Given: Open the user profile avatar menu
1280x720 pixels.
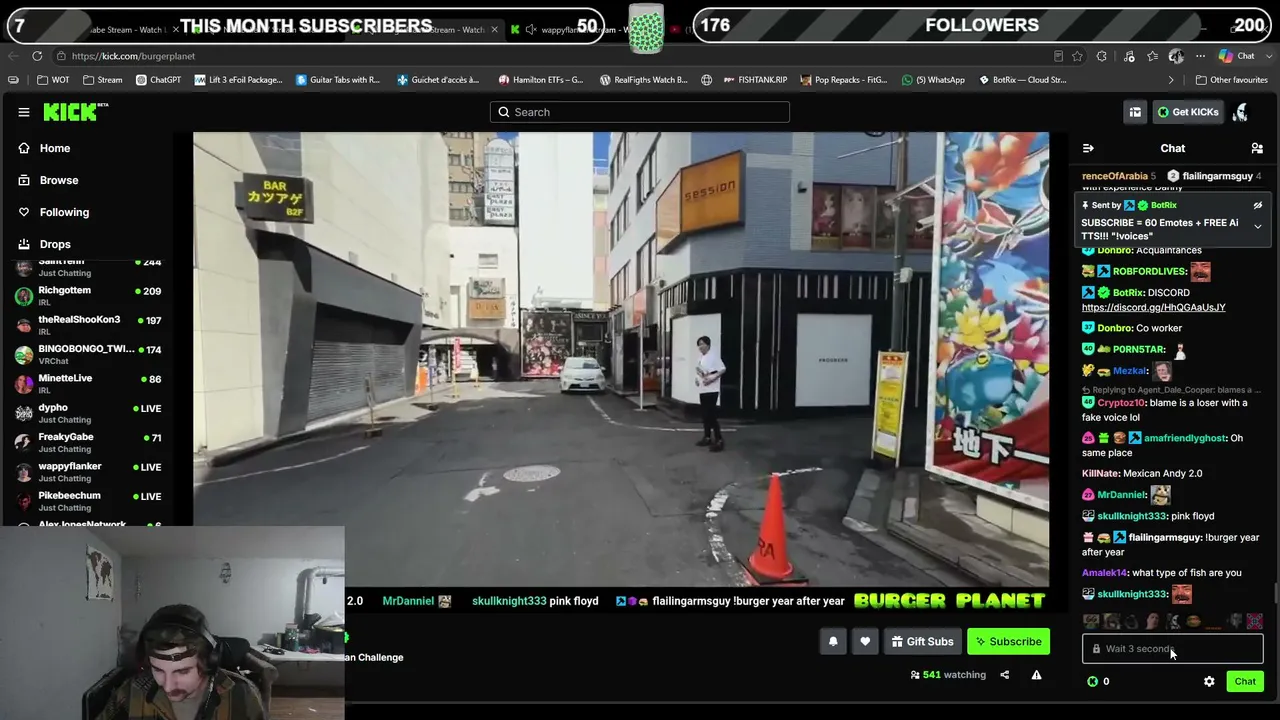Looking at the screenshot, I should (1241, 112).
